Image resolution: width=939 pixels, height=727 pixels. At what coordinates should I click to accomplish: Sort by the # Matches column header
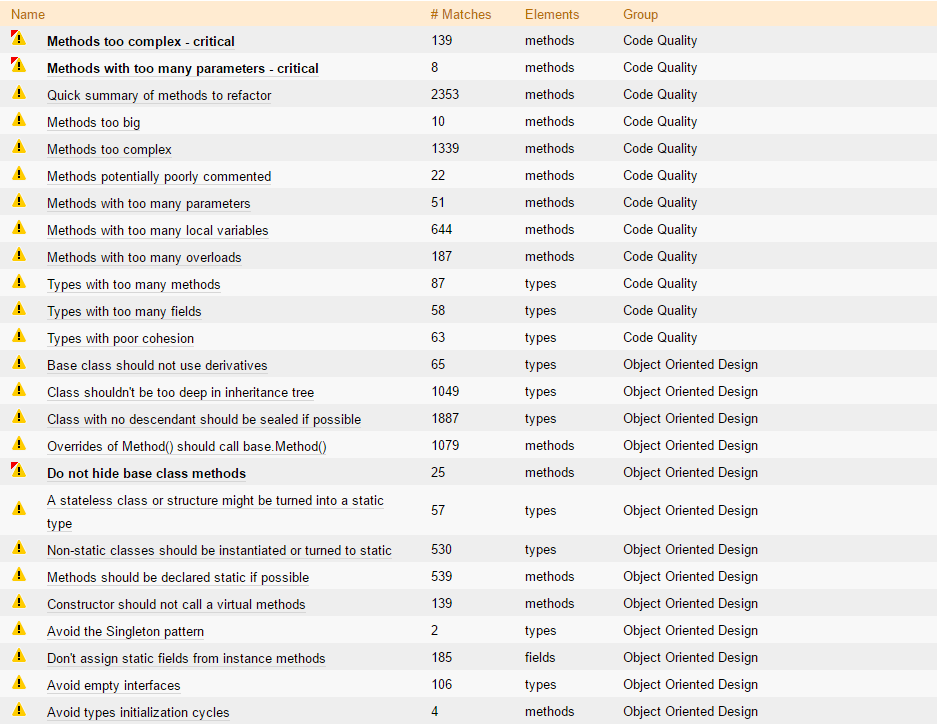pyautogui.click(x=461, y=14)
